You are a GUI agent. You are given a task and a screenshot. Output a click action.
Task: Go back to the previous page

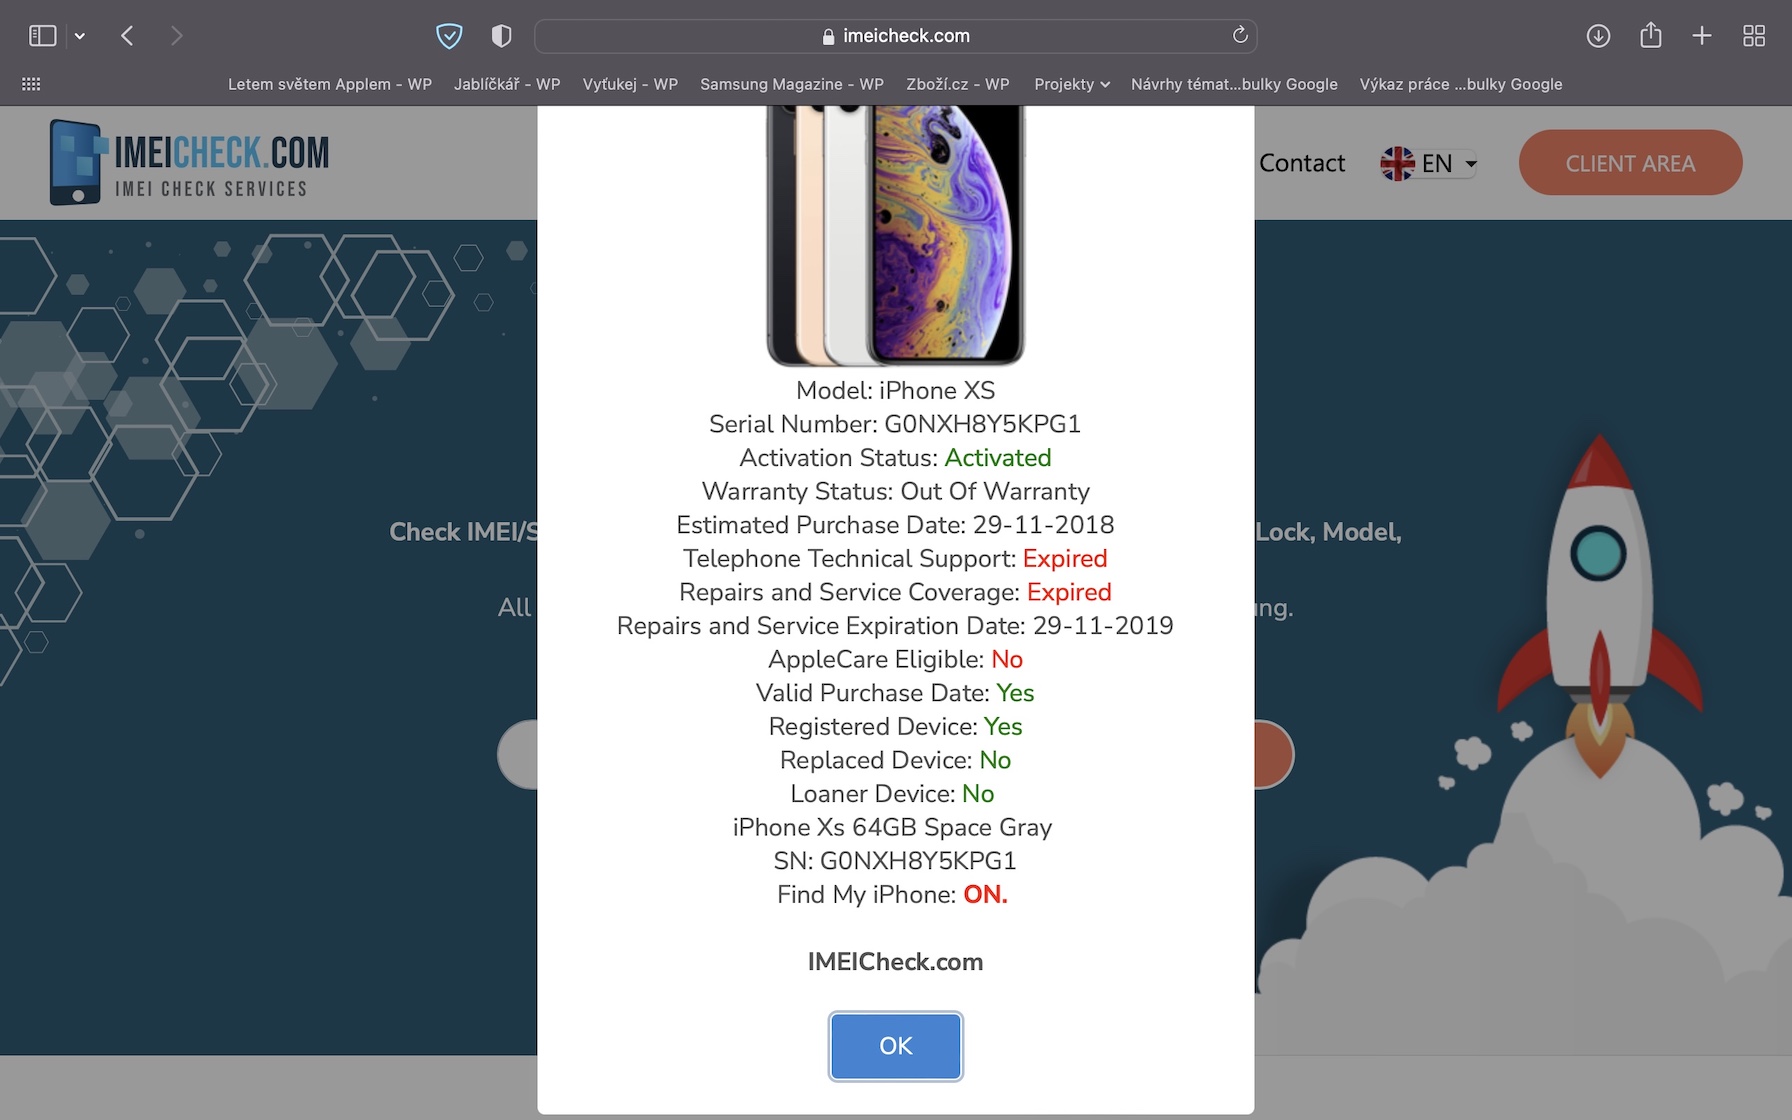pyautogui.click(x=127, y=36)
